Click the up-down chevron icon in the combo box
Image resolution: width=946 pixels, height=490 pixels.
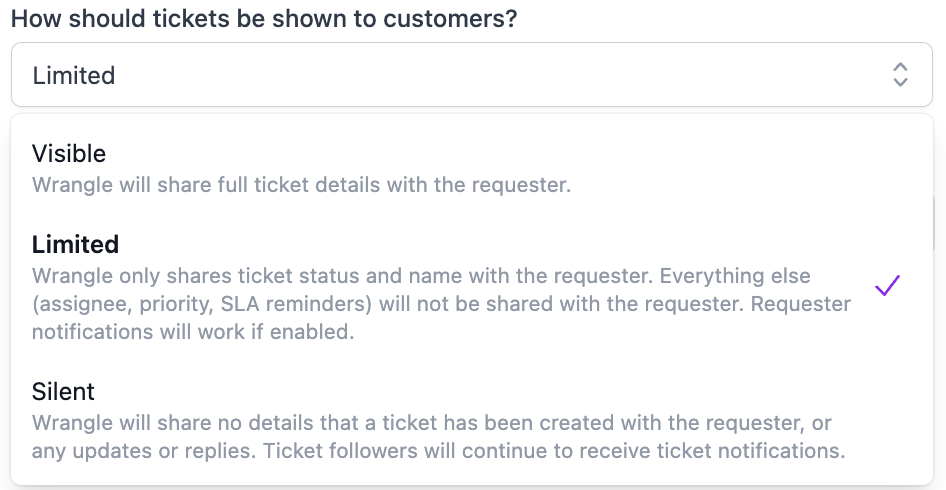tap(900, 74)
